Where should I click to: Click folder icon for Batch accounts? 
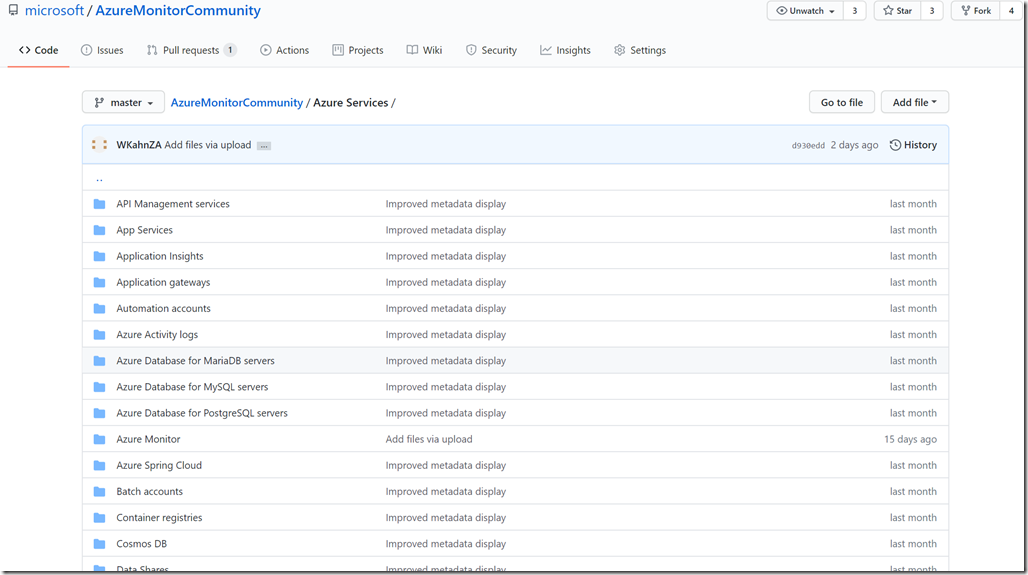tap(100, 492)
